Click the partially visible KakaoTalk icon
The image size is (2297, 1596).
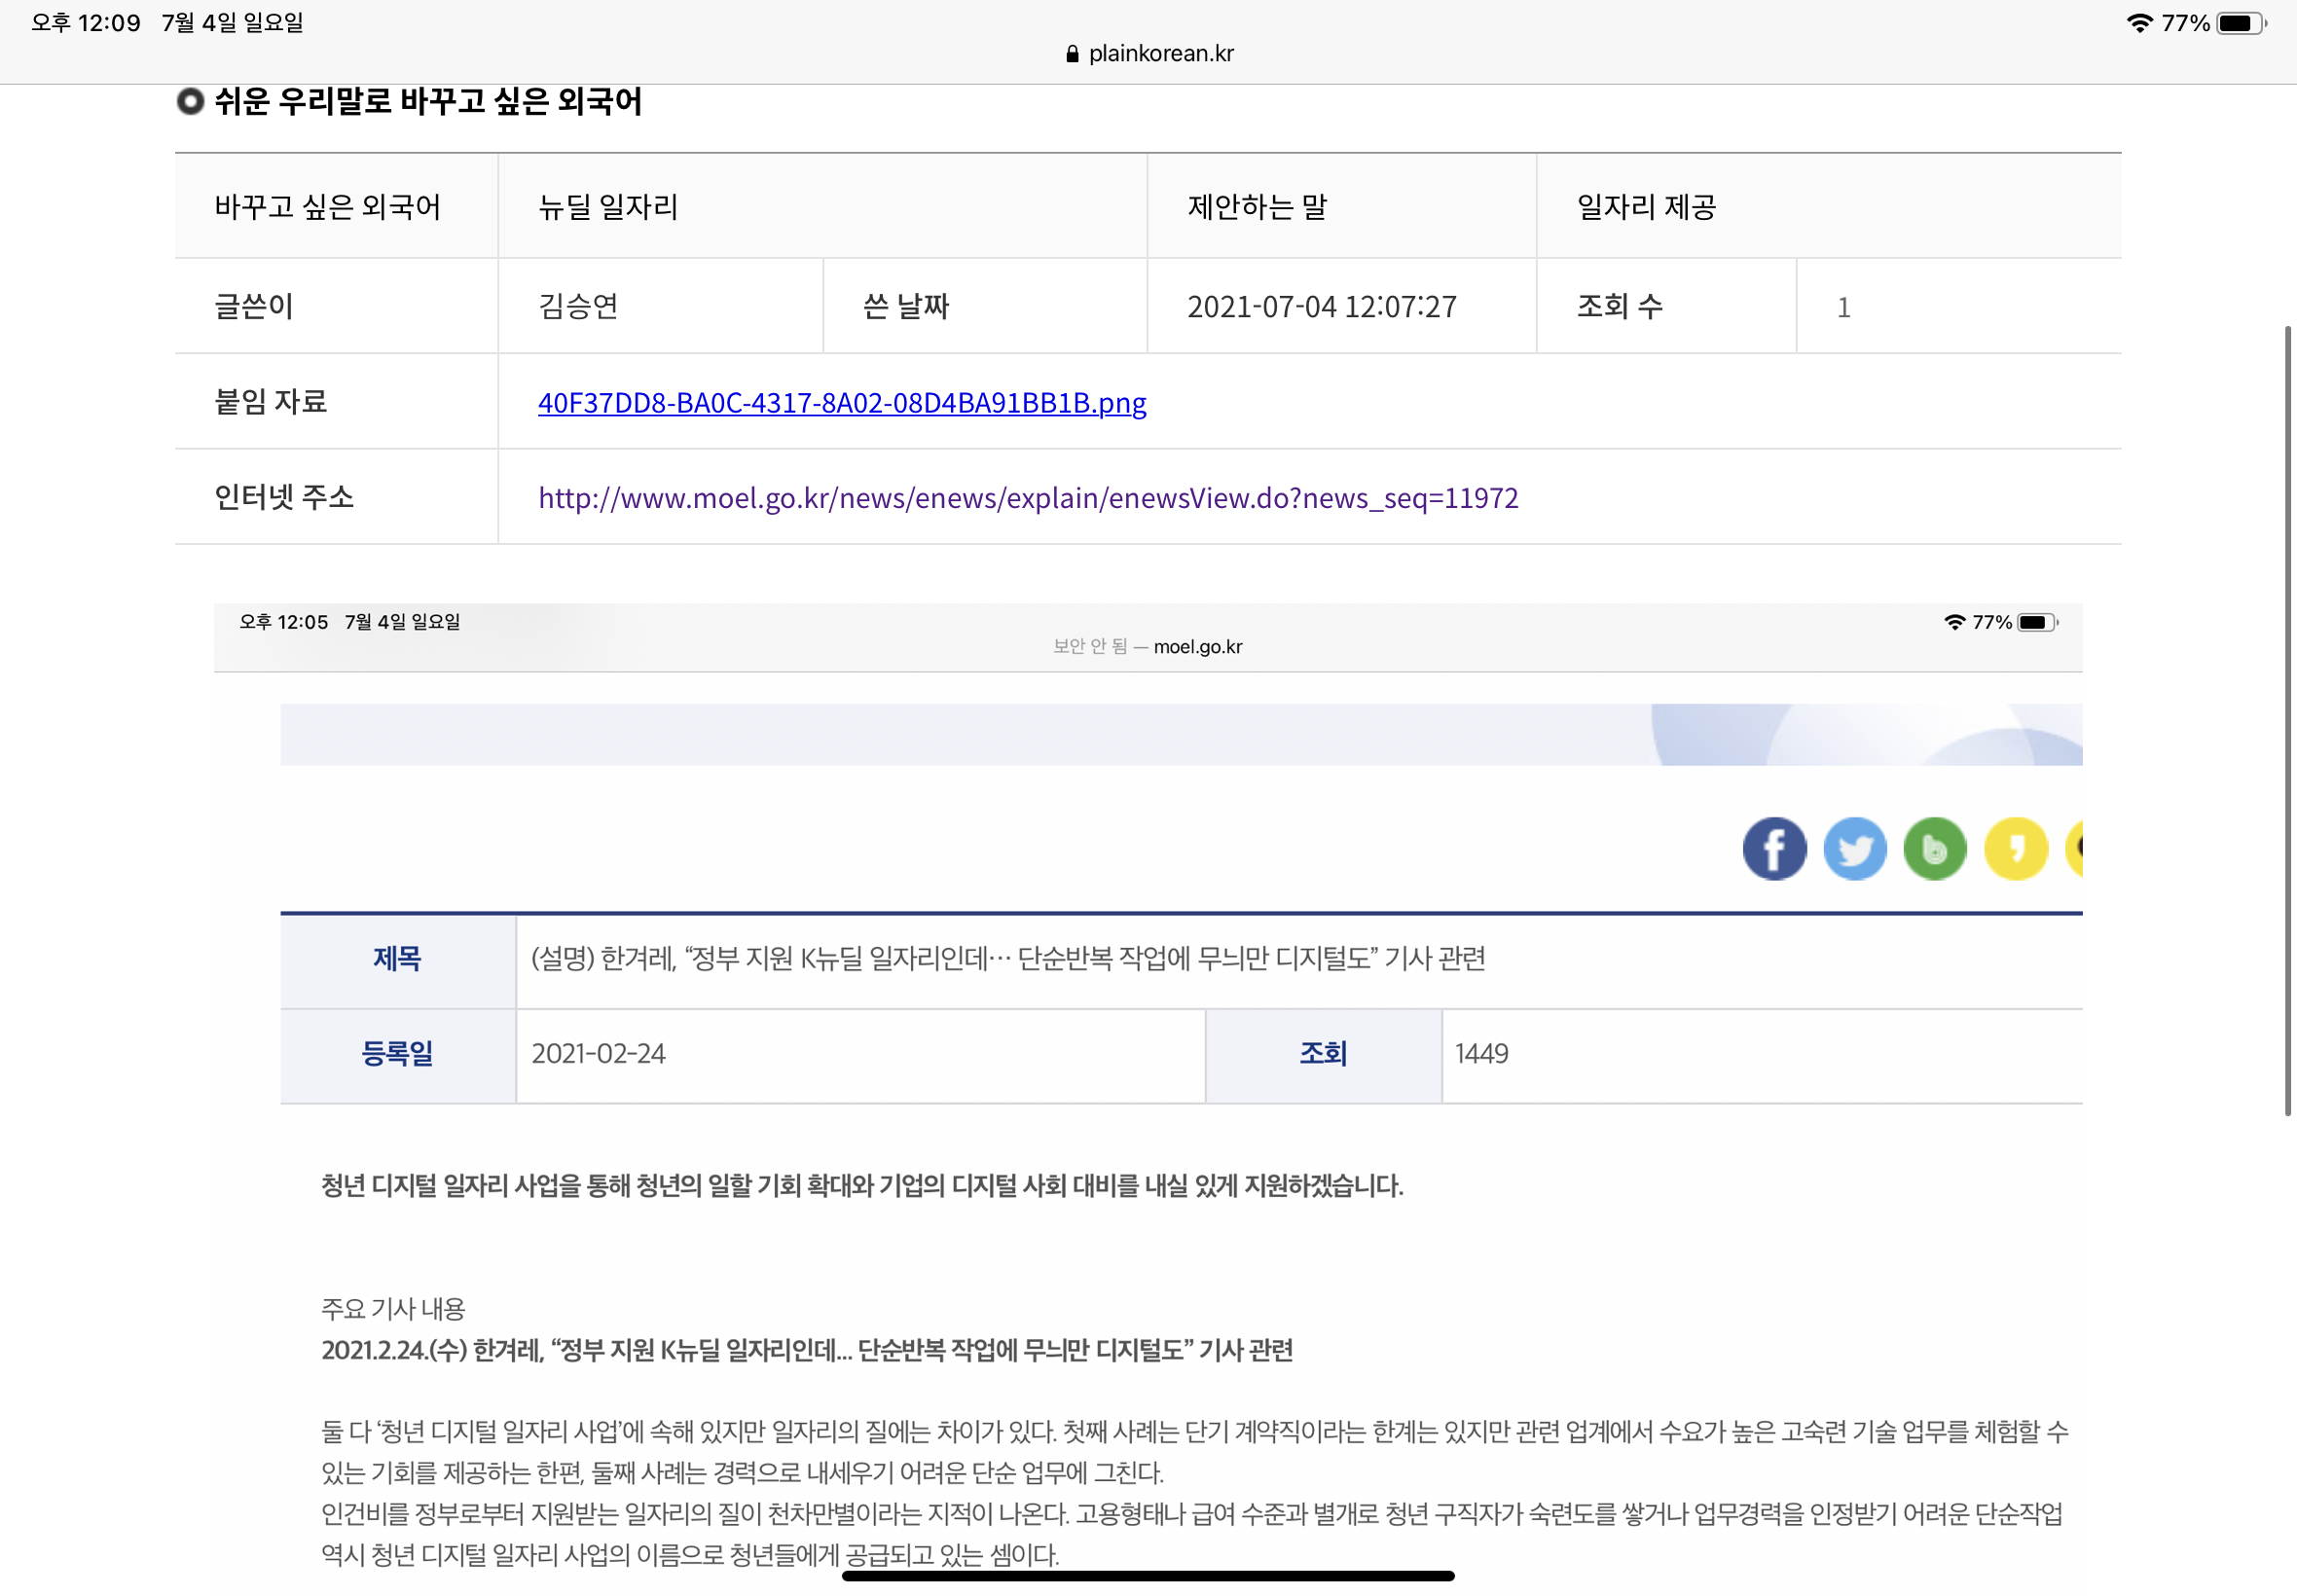click(2074, 849)
